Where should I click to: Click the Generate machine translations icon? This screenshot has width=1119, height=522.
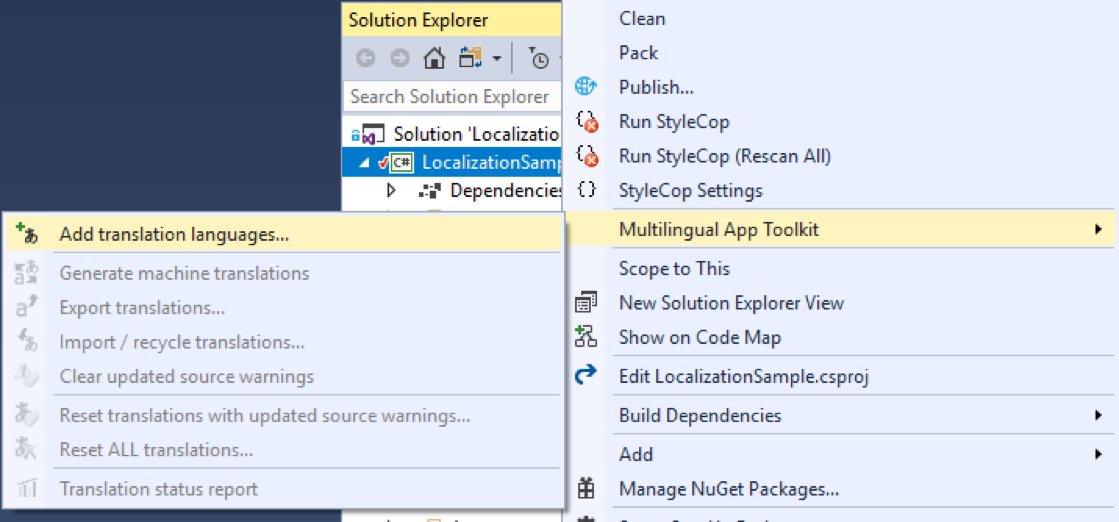pyautogui.click(x=26, y=273)
